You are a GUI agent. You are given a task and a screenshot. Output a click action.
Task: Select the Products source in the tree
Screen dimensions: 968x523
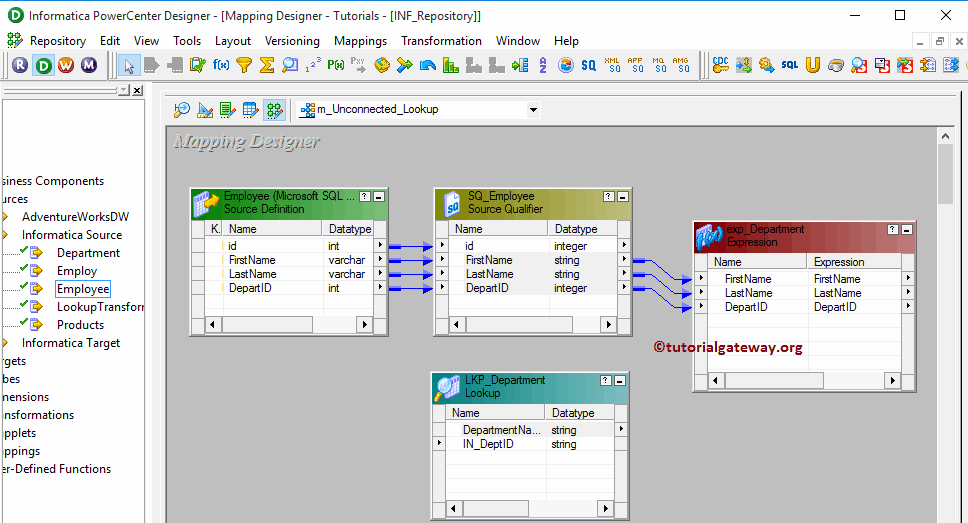pos(80,325)
